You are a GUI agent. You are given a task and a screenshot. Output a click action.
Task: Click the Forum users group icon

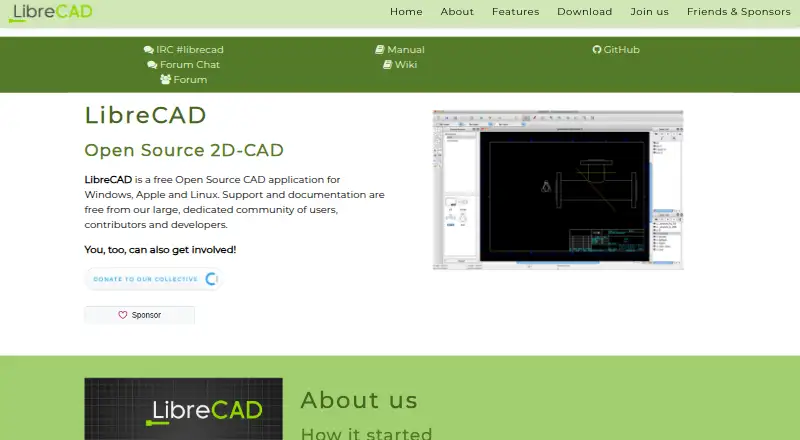pyautogui.click(x=165, y=80)
